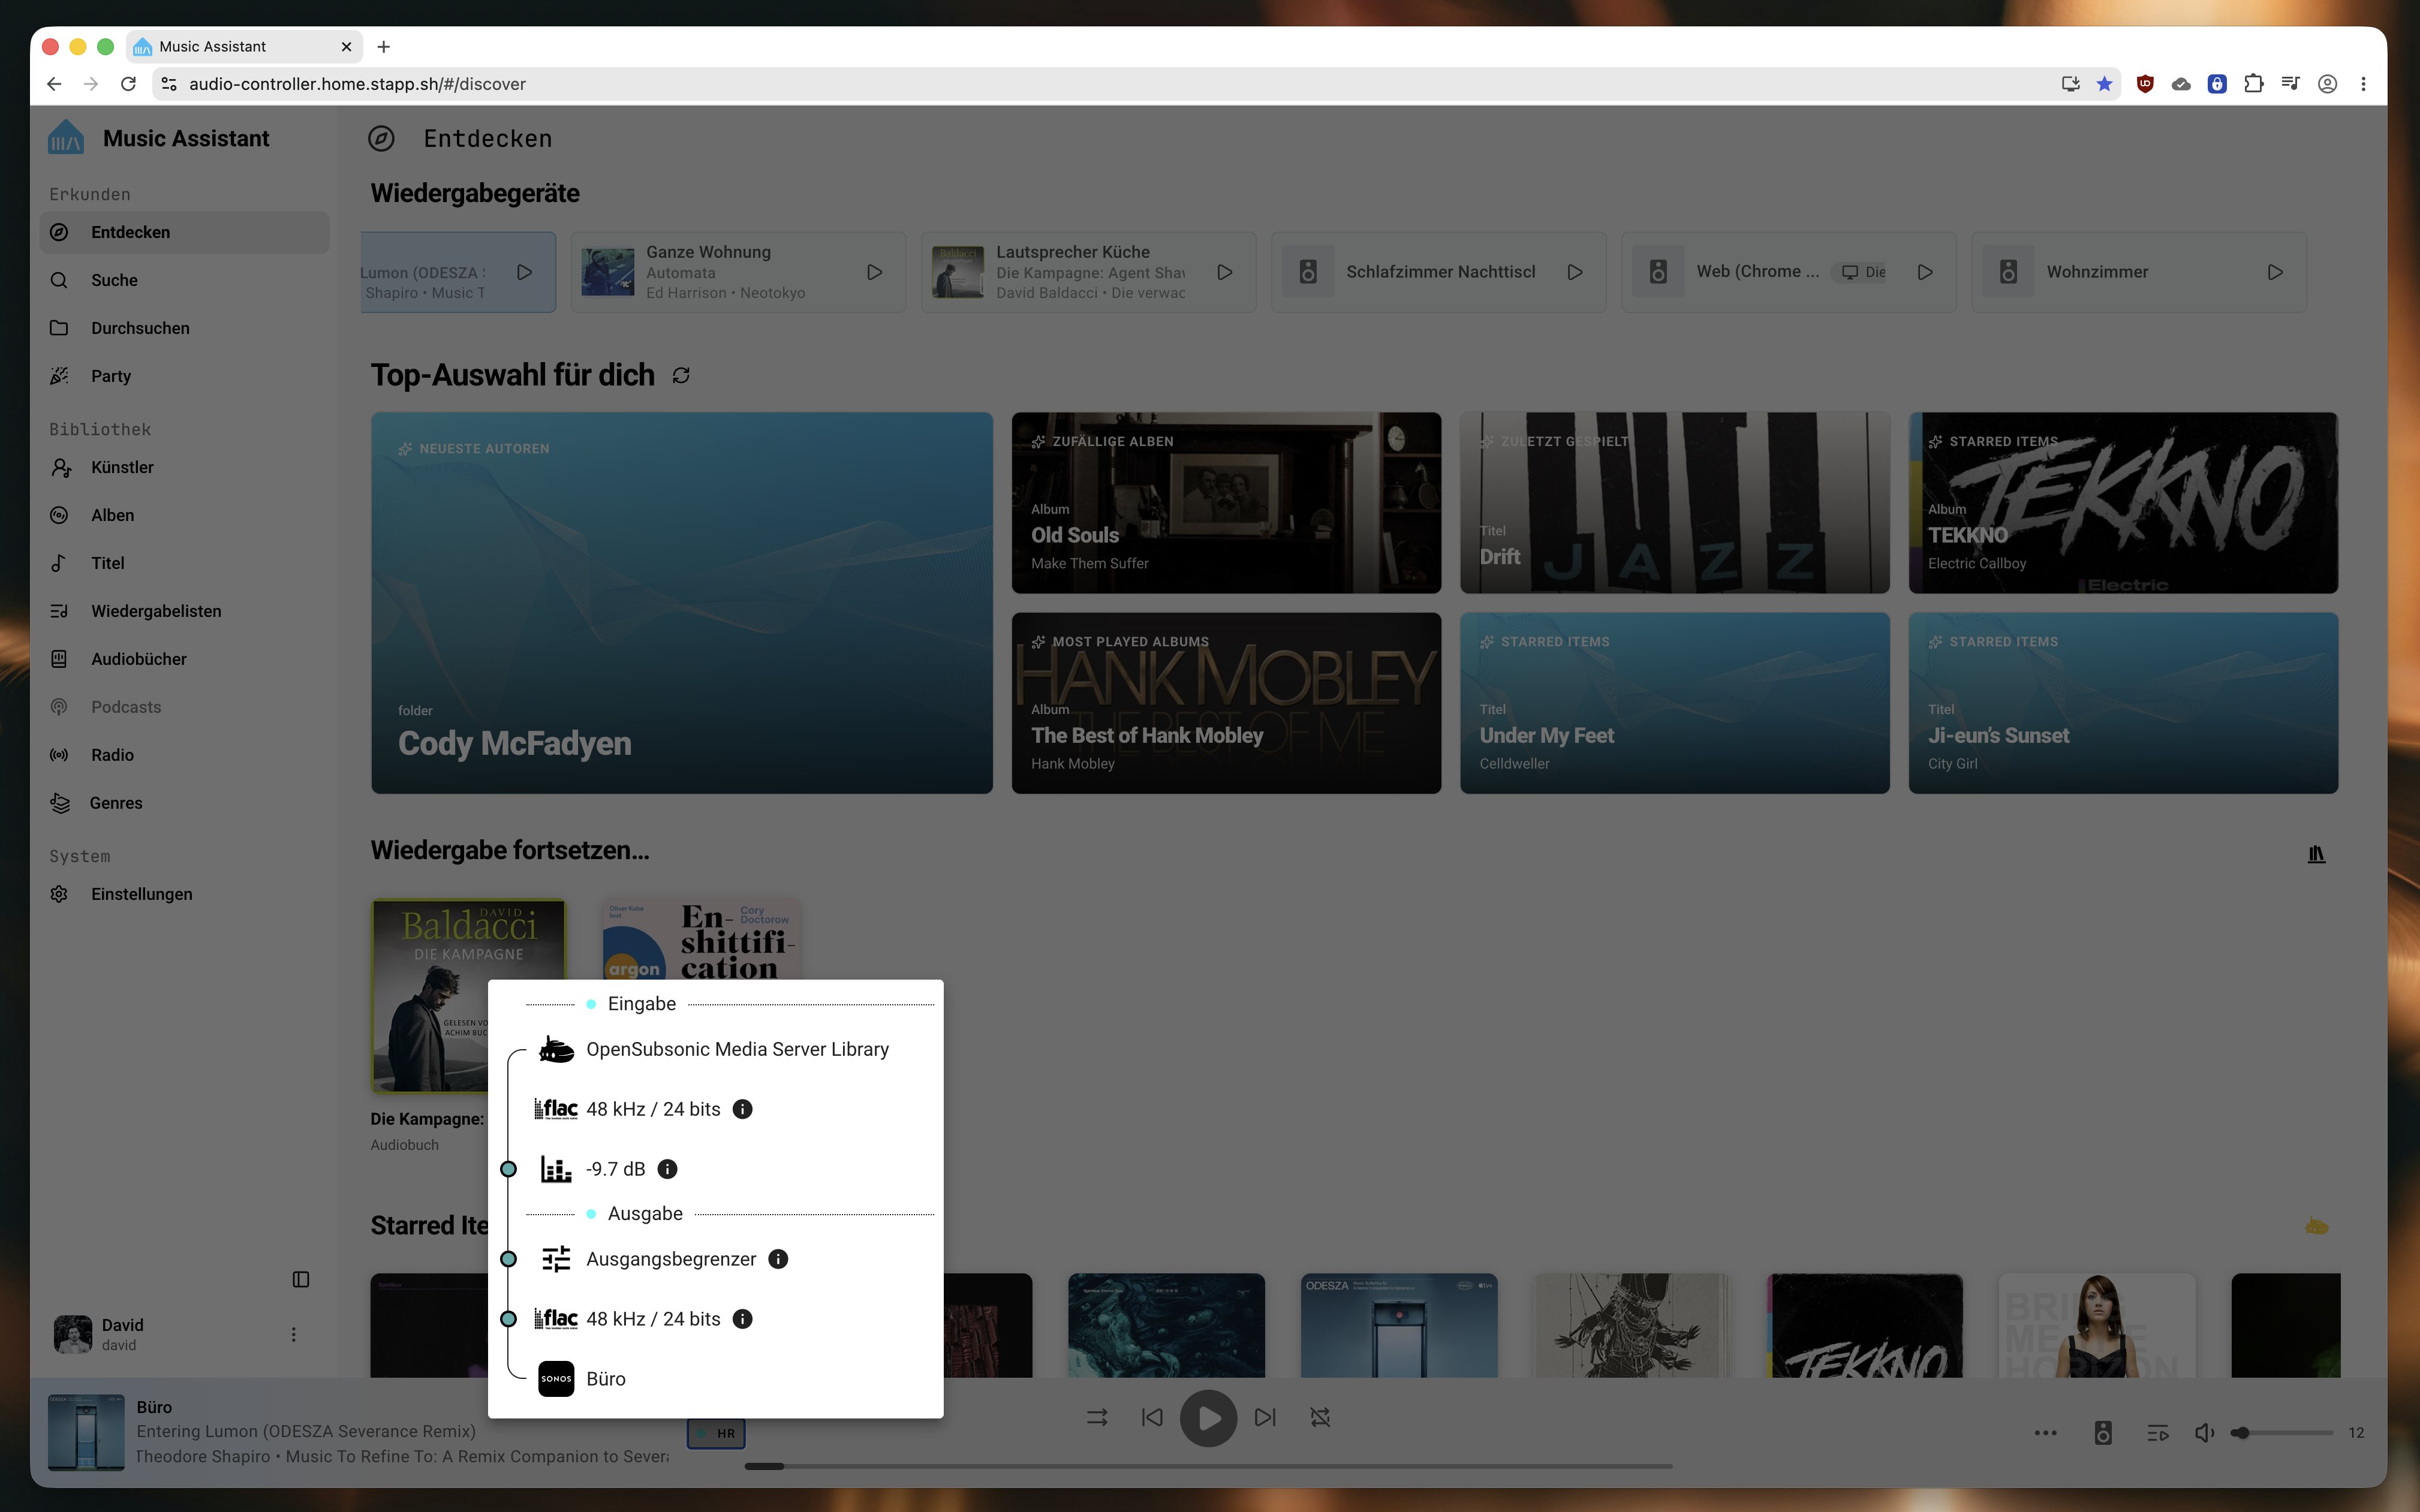Click the Ausgangsbegrenzer equalizer icon
This screenshot has width=2420, height=1512.
(x=556, y=1259)
